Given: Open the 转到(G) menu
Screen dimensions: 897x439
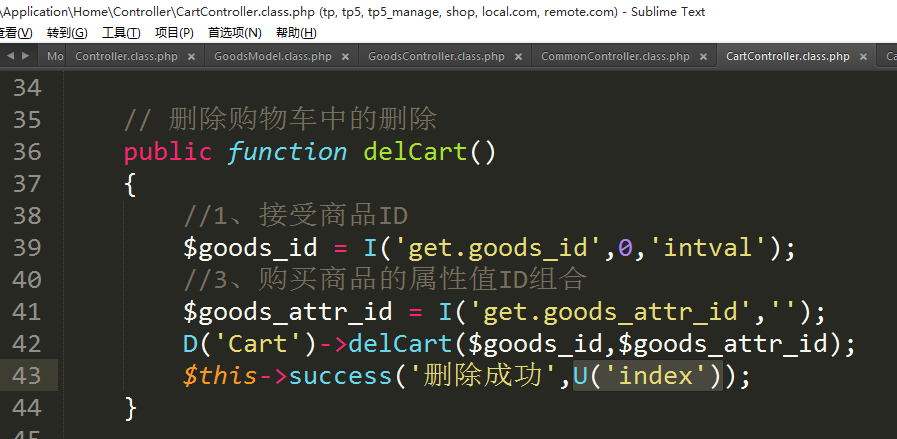Looking at the screenshot, I should pos(67,33).
